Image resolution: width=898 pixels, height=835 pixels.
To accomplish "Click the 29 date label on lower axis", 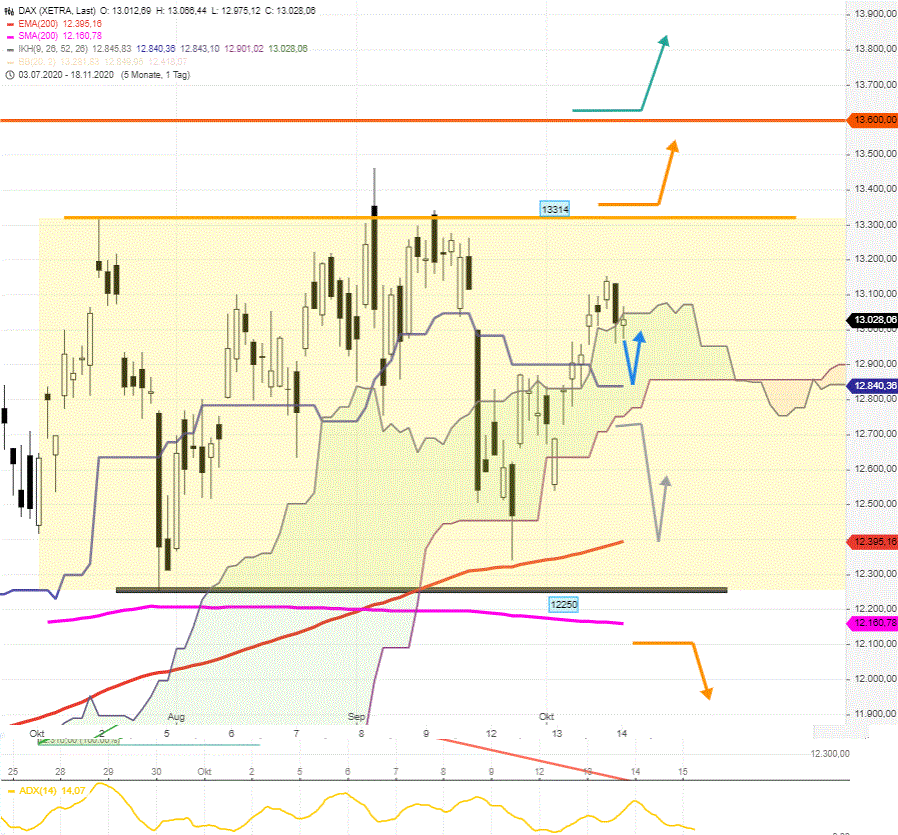I will [108, 772].
